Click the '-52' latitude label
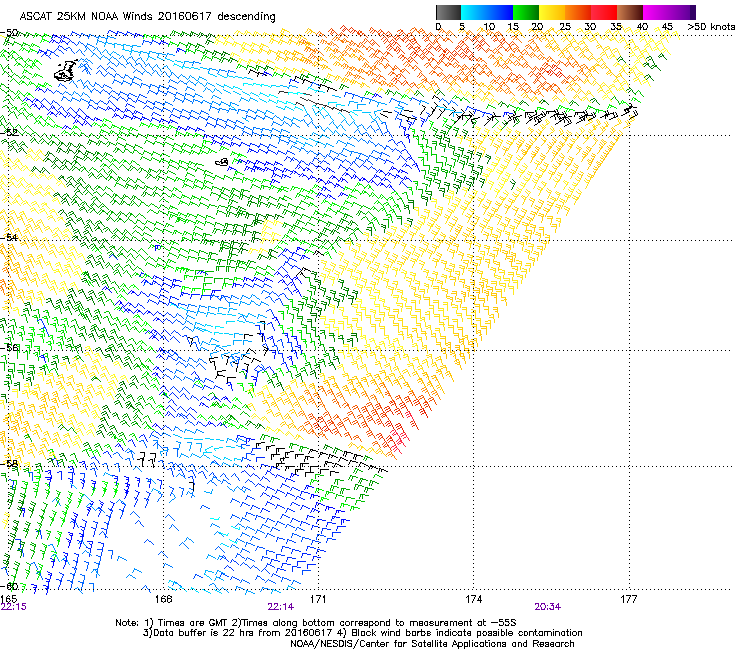This screenshot has width=740, height=650. (9, 133)
